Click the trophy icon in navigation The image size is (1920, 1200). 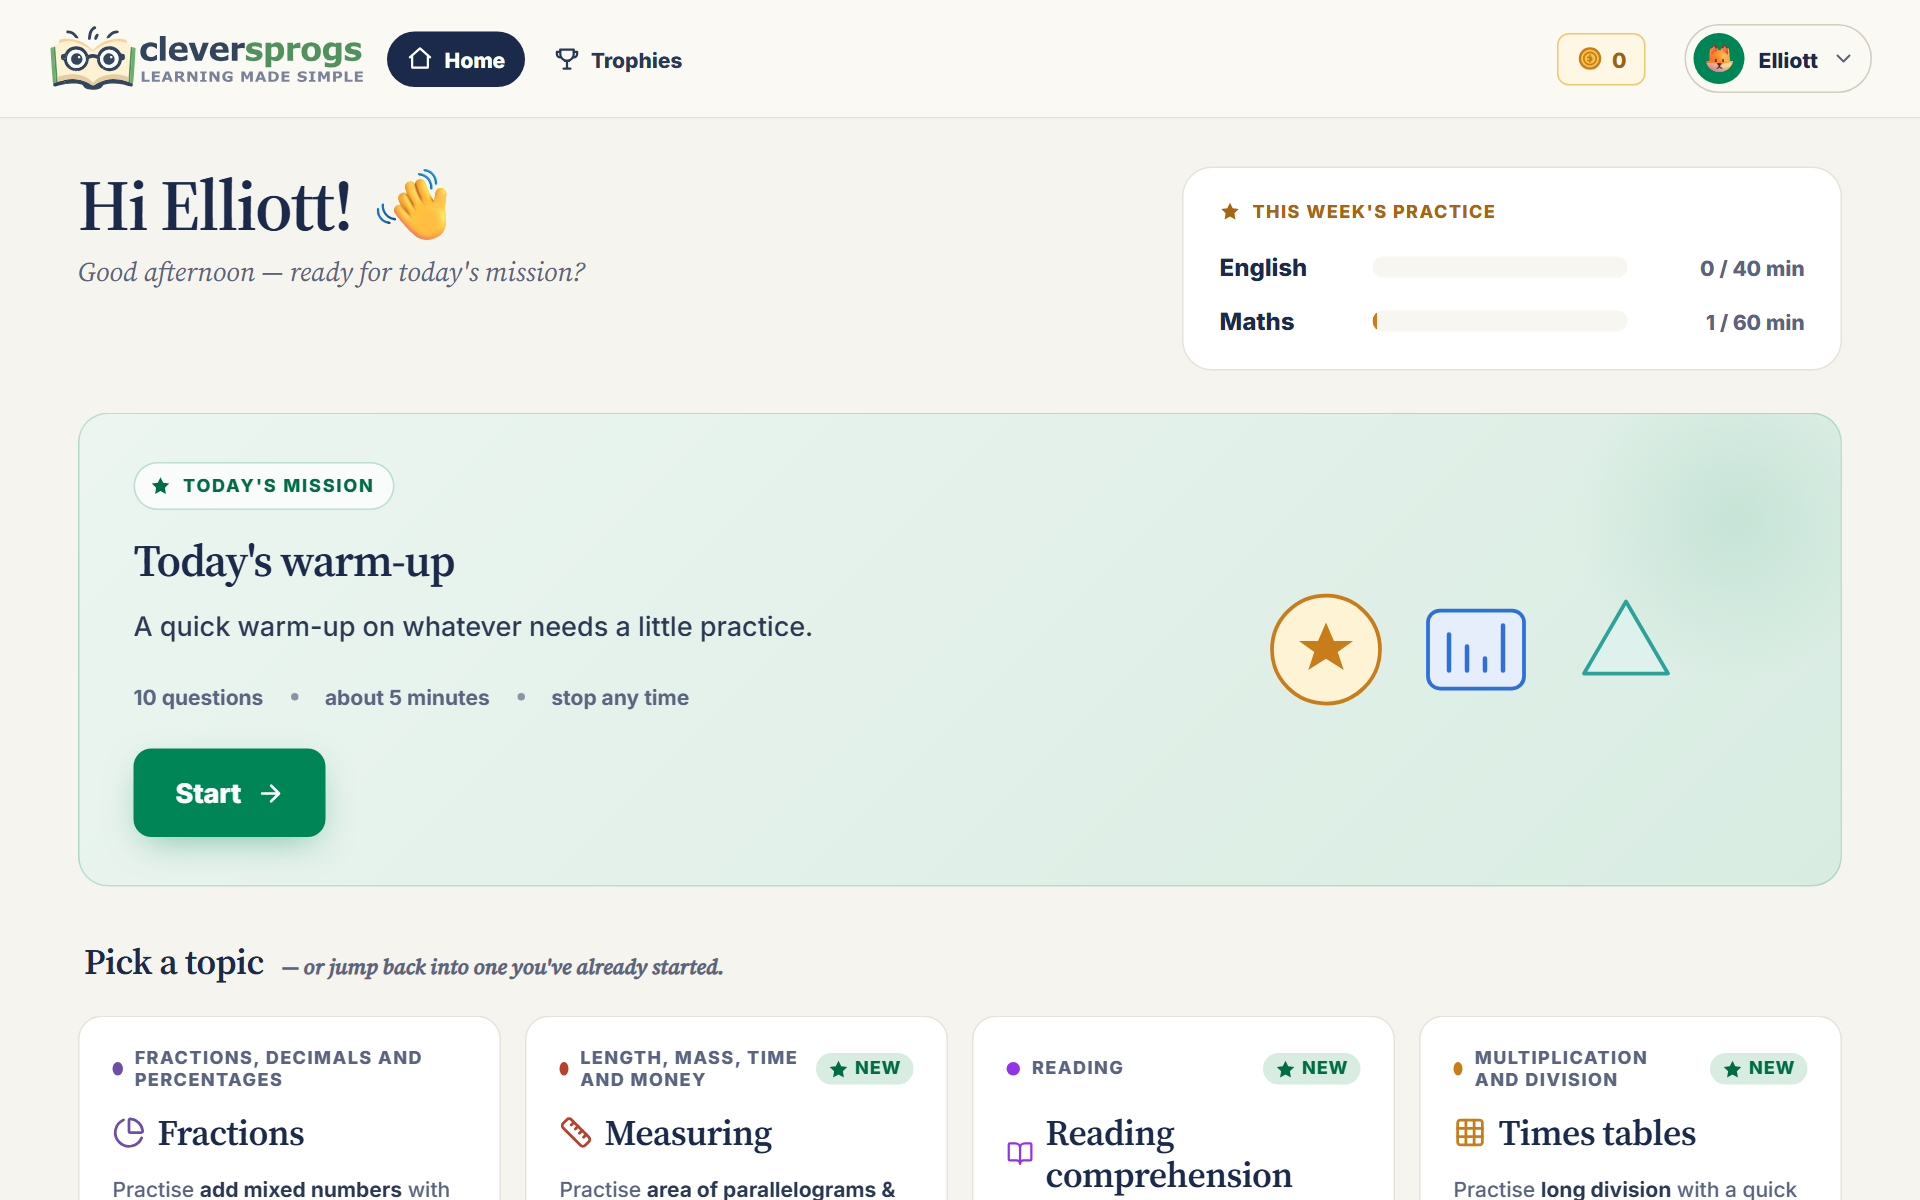(x=567, y=59)
